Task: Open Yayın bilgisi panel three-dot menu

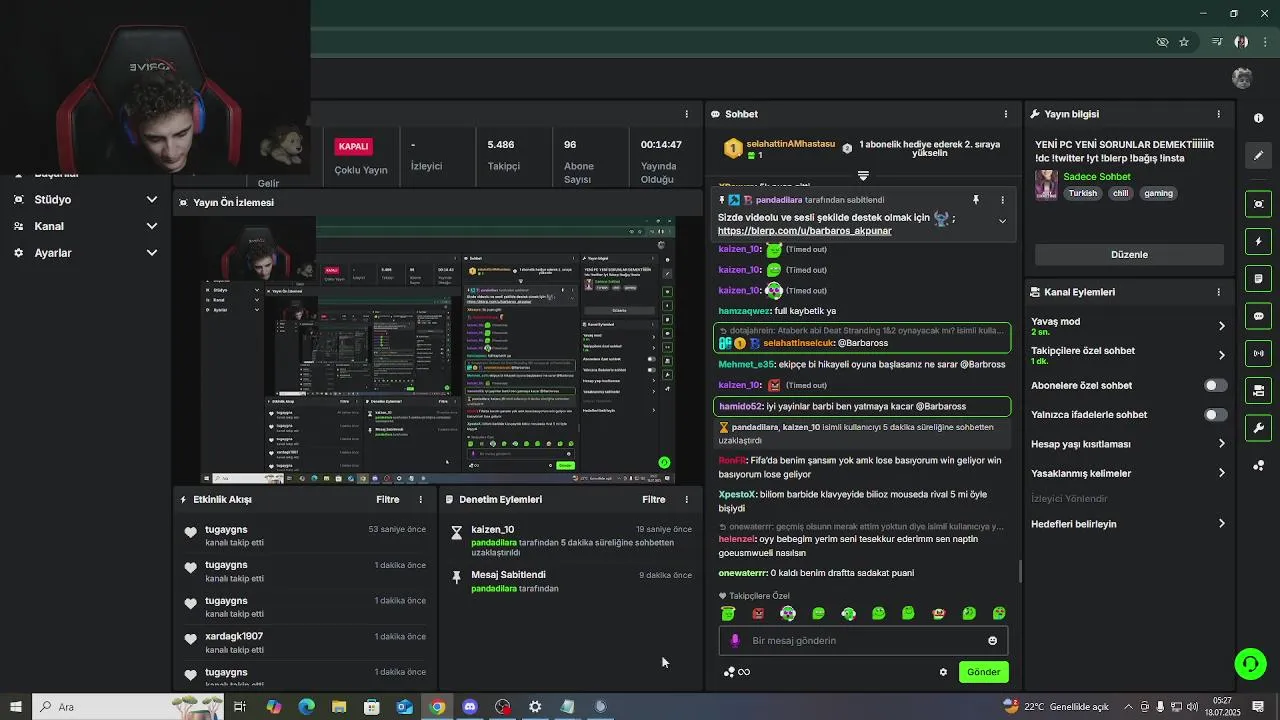Action: (1218, 114)
